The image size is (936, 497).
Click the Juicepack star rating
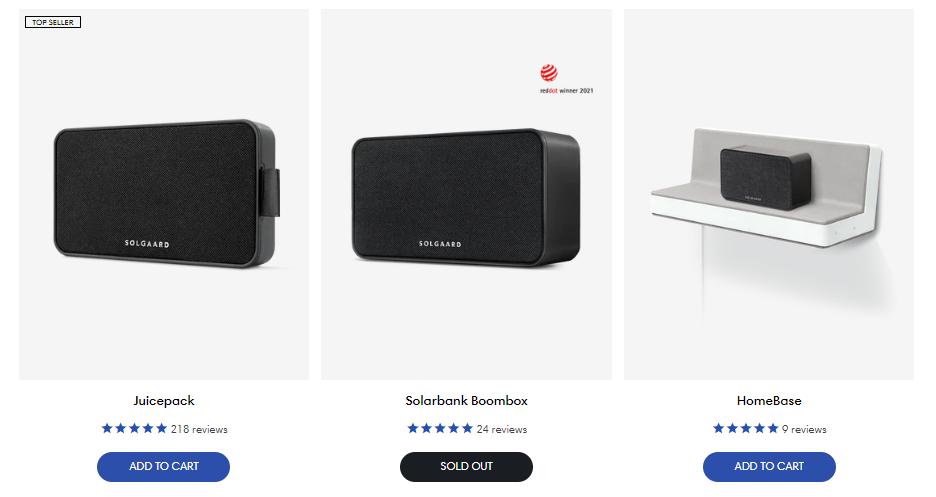(134, 428)
